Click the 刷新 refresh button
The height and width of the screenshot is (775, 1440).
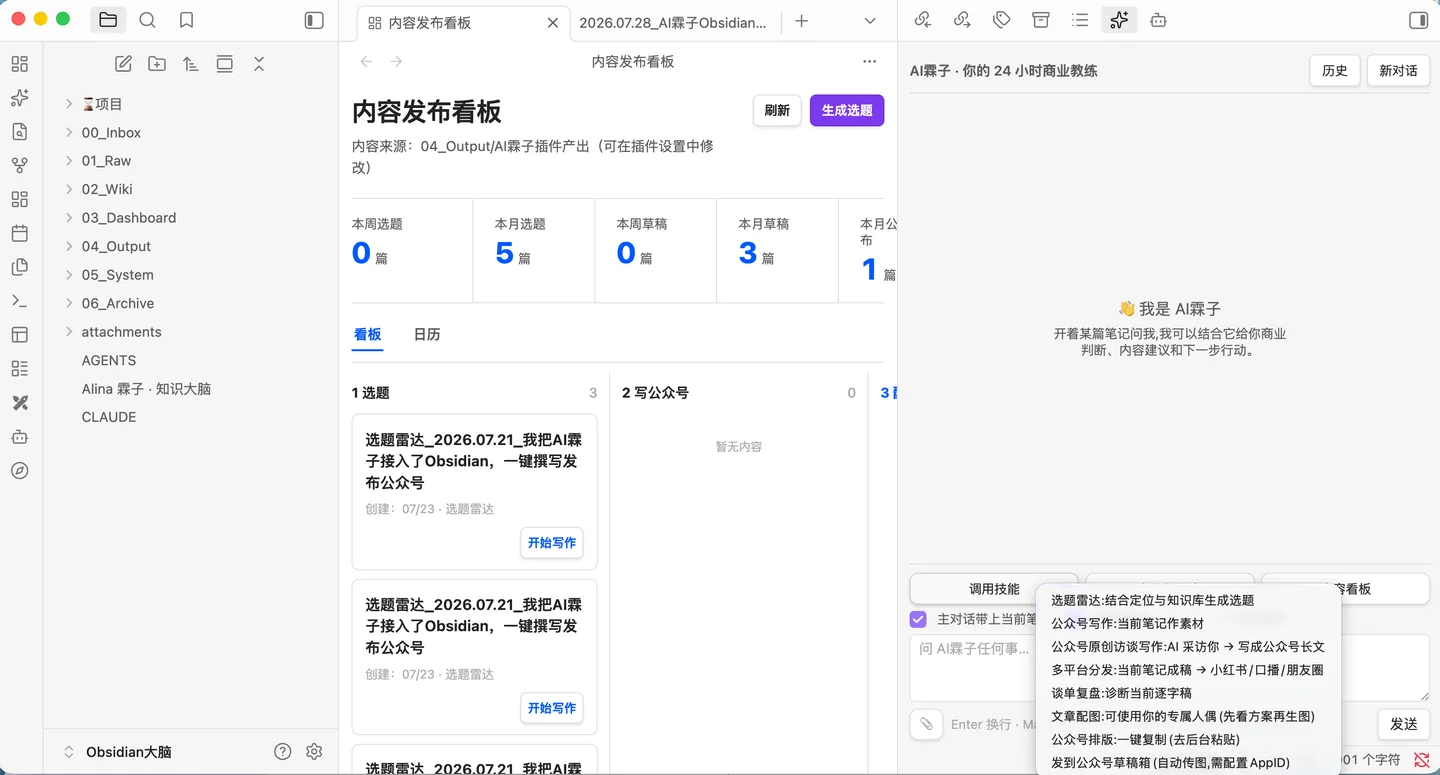[777, 110]
